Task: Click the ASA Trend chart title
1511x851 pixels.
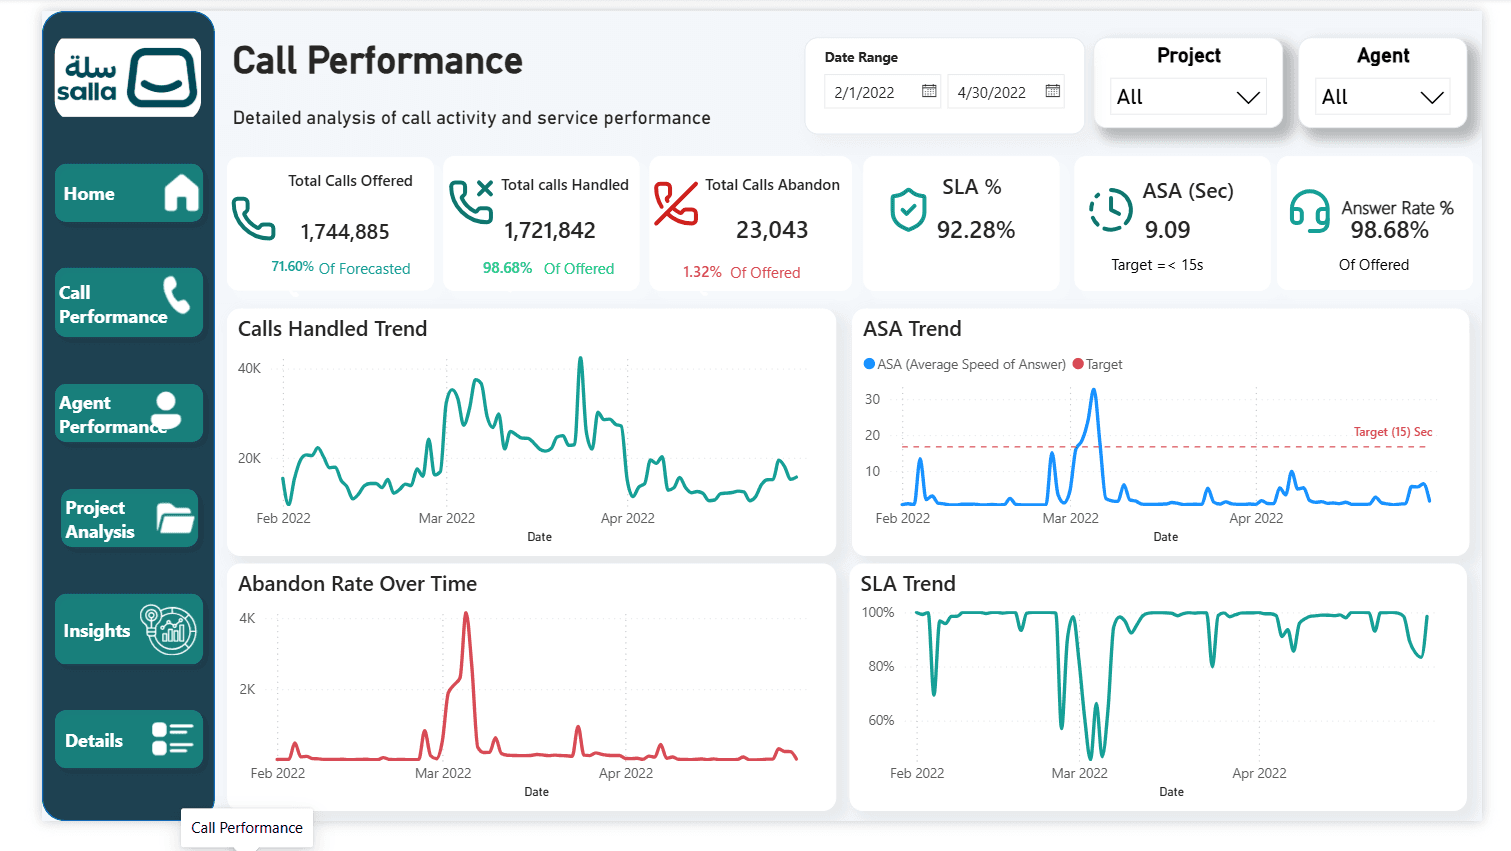Action: point(912,329)
